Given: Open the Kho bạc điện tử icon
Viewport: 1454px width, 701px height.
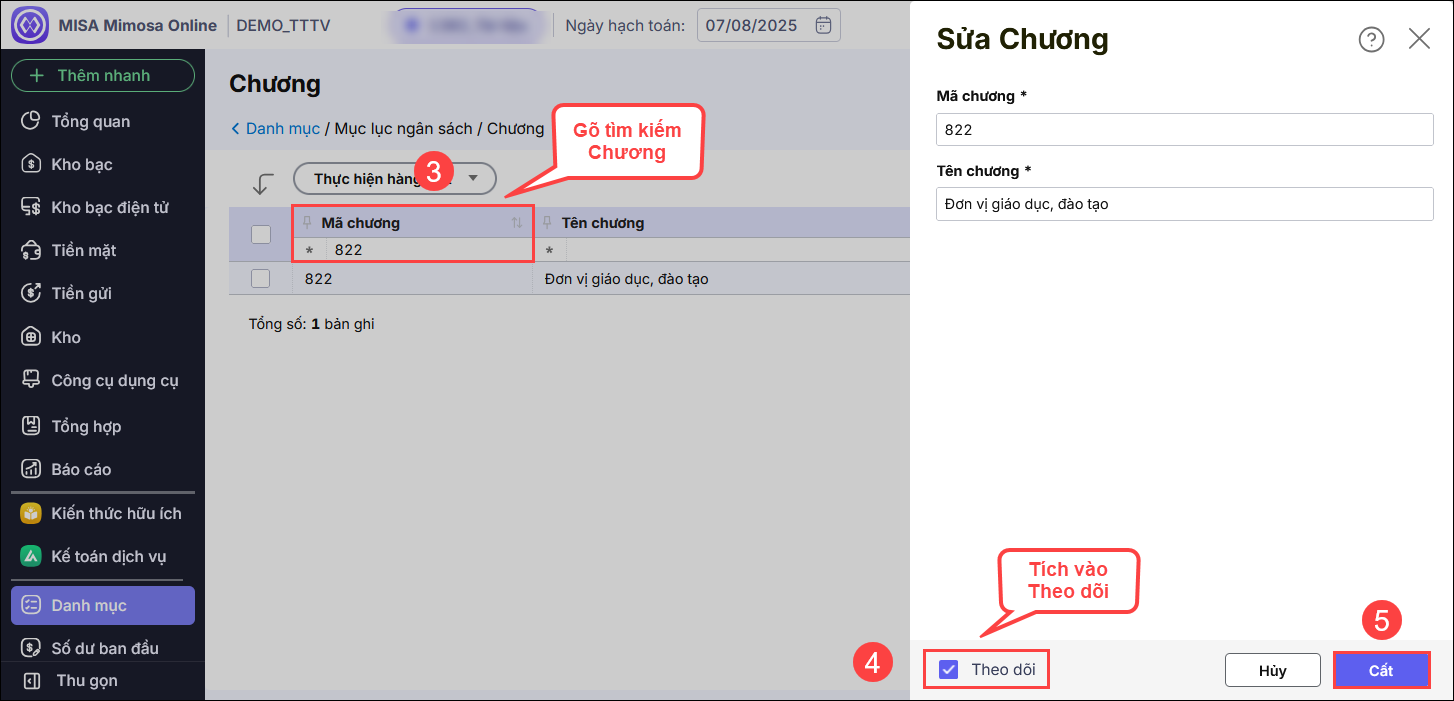Looking at the screenshot, I should (x=31, y=207).
